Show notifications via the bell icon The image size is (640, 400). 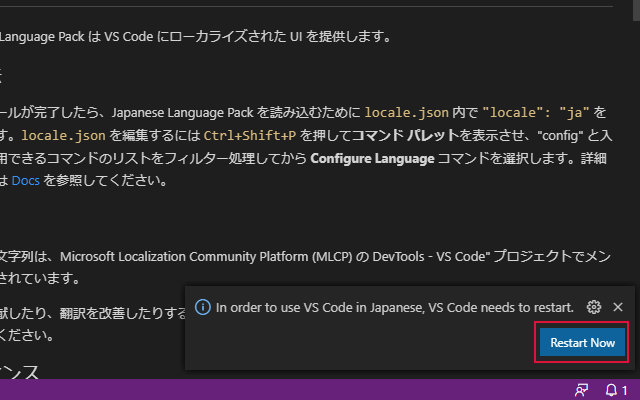[x=616, y=390]
